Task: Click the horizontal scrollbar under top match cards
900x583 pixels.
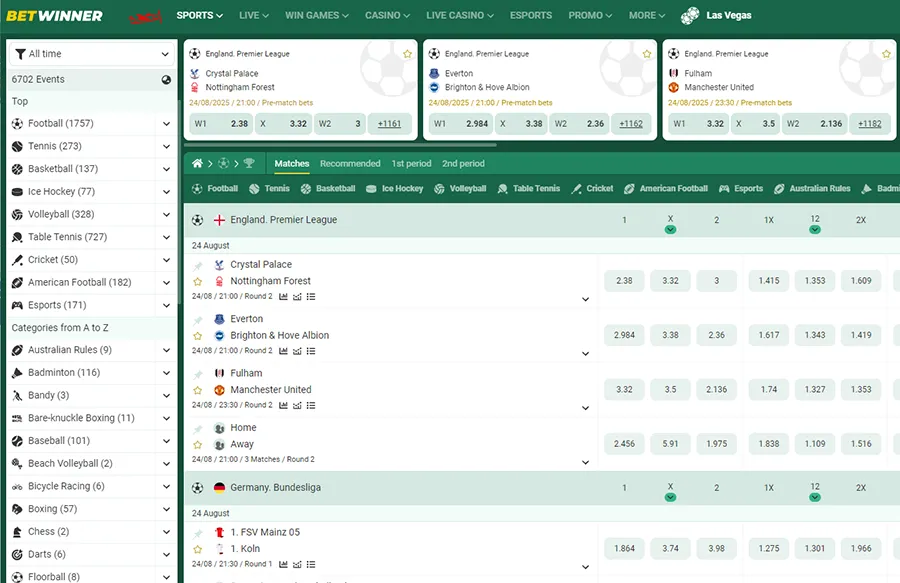Action: [x=340, y=145]
